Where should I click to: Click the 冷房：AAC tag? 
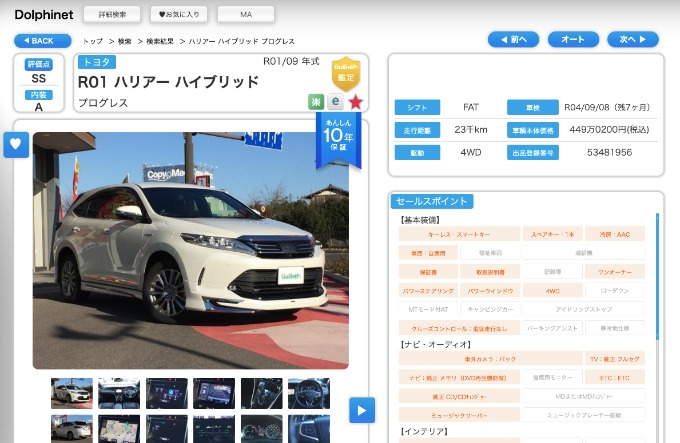pyautogui.click(x=615, y=234)
